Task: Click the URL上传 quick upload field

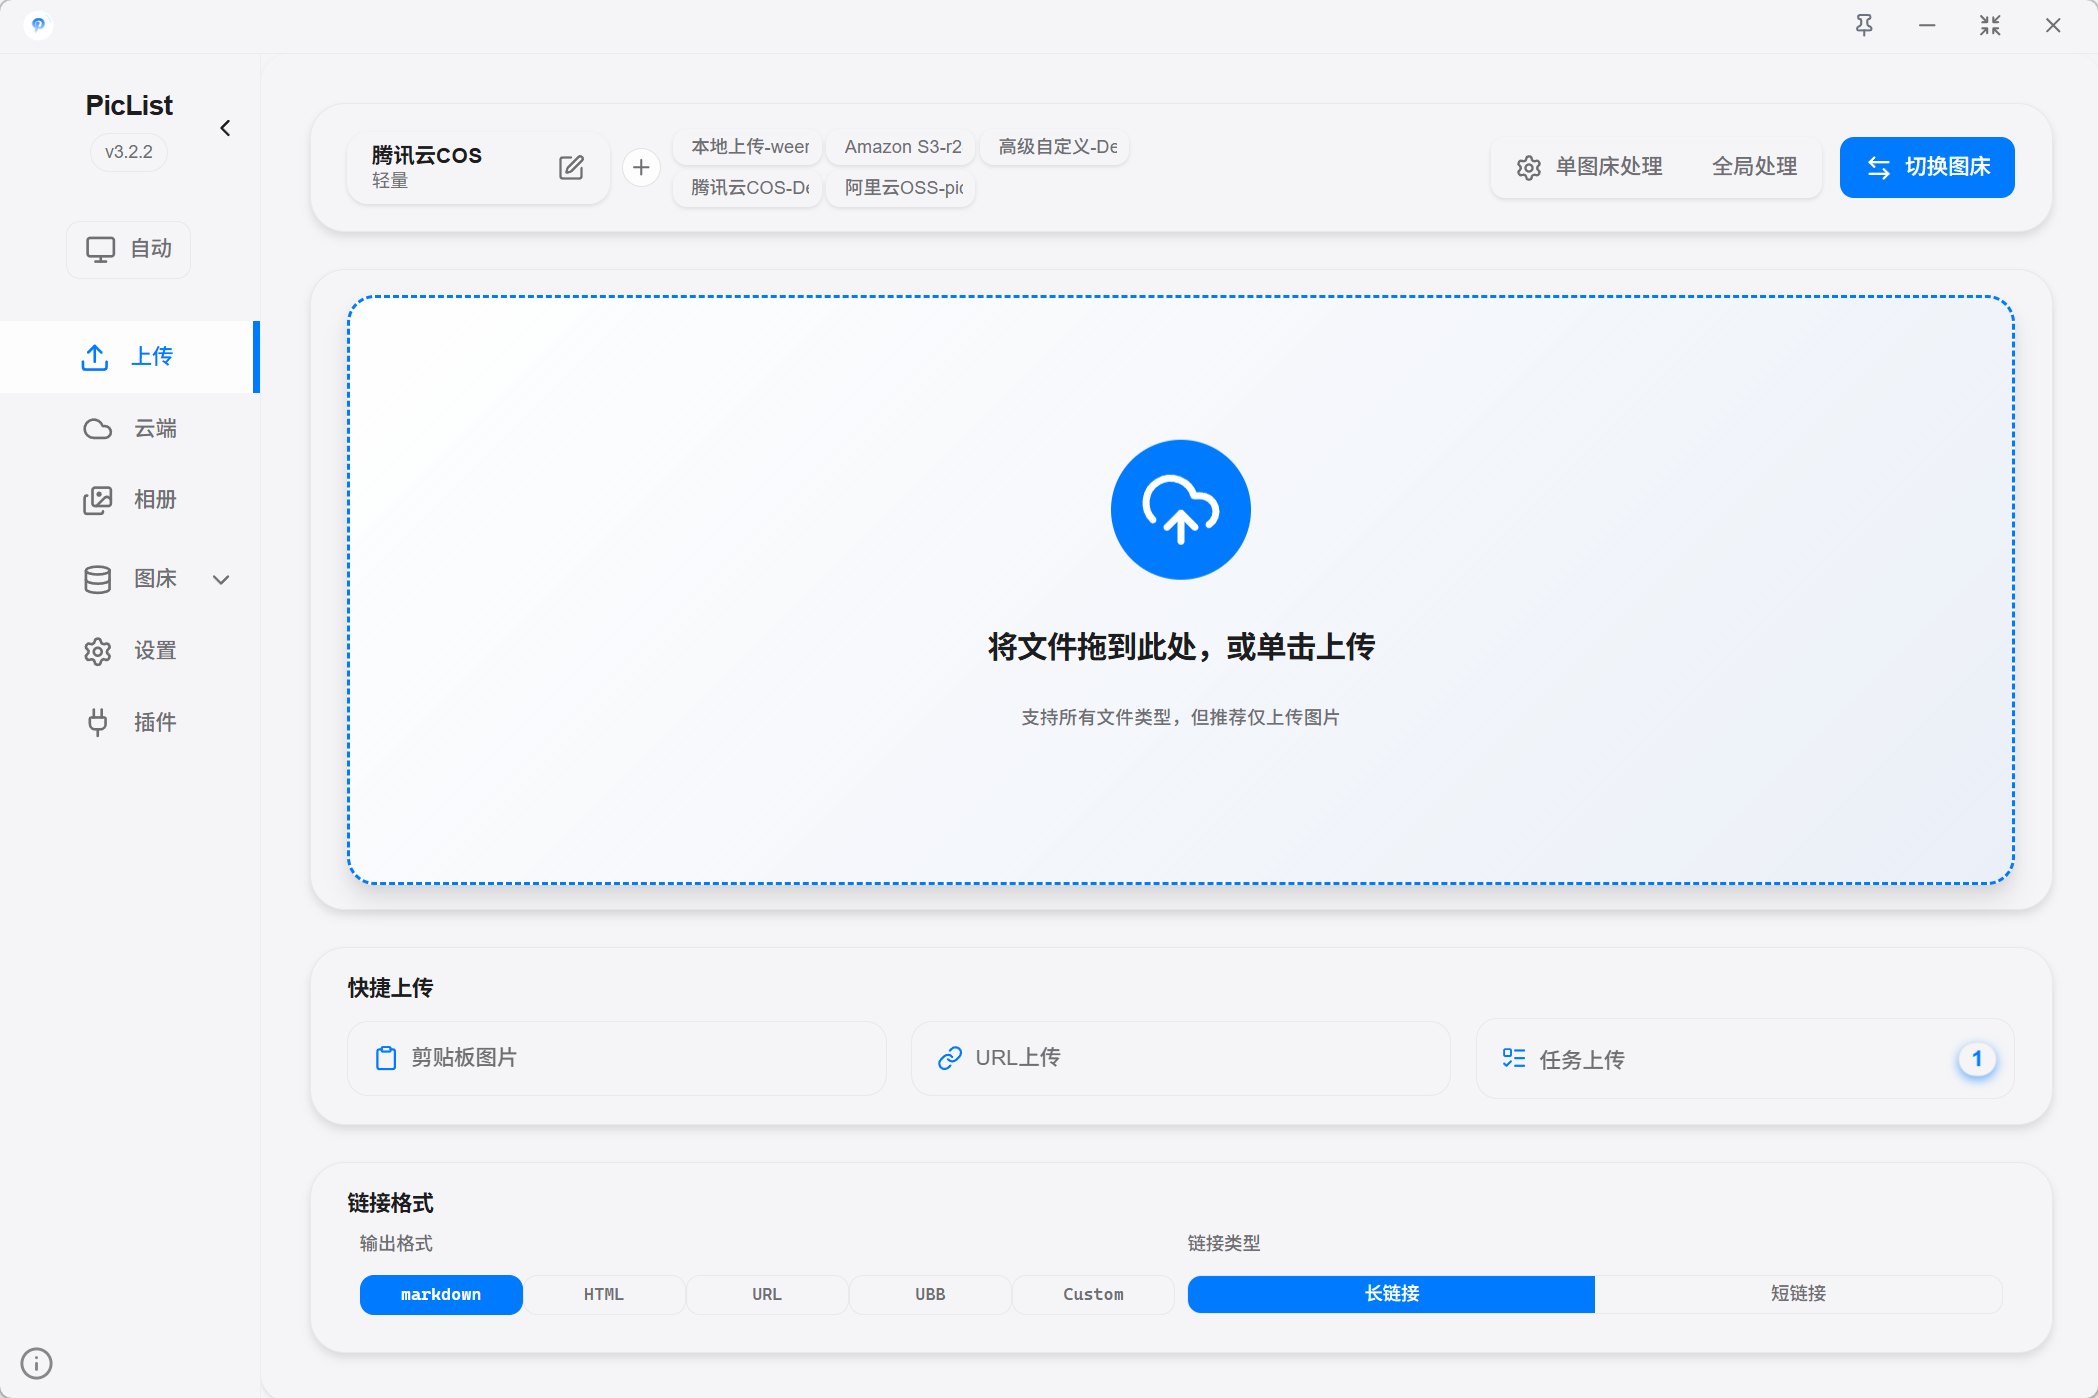Action: [1180, 1058]
